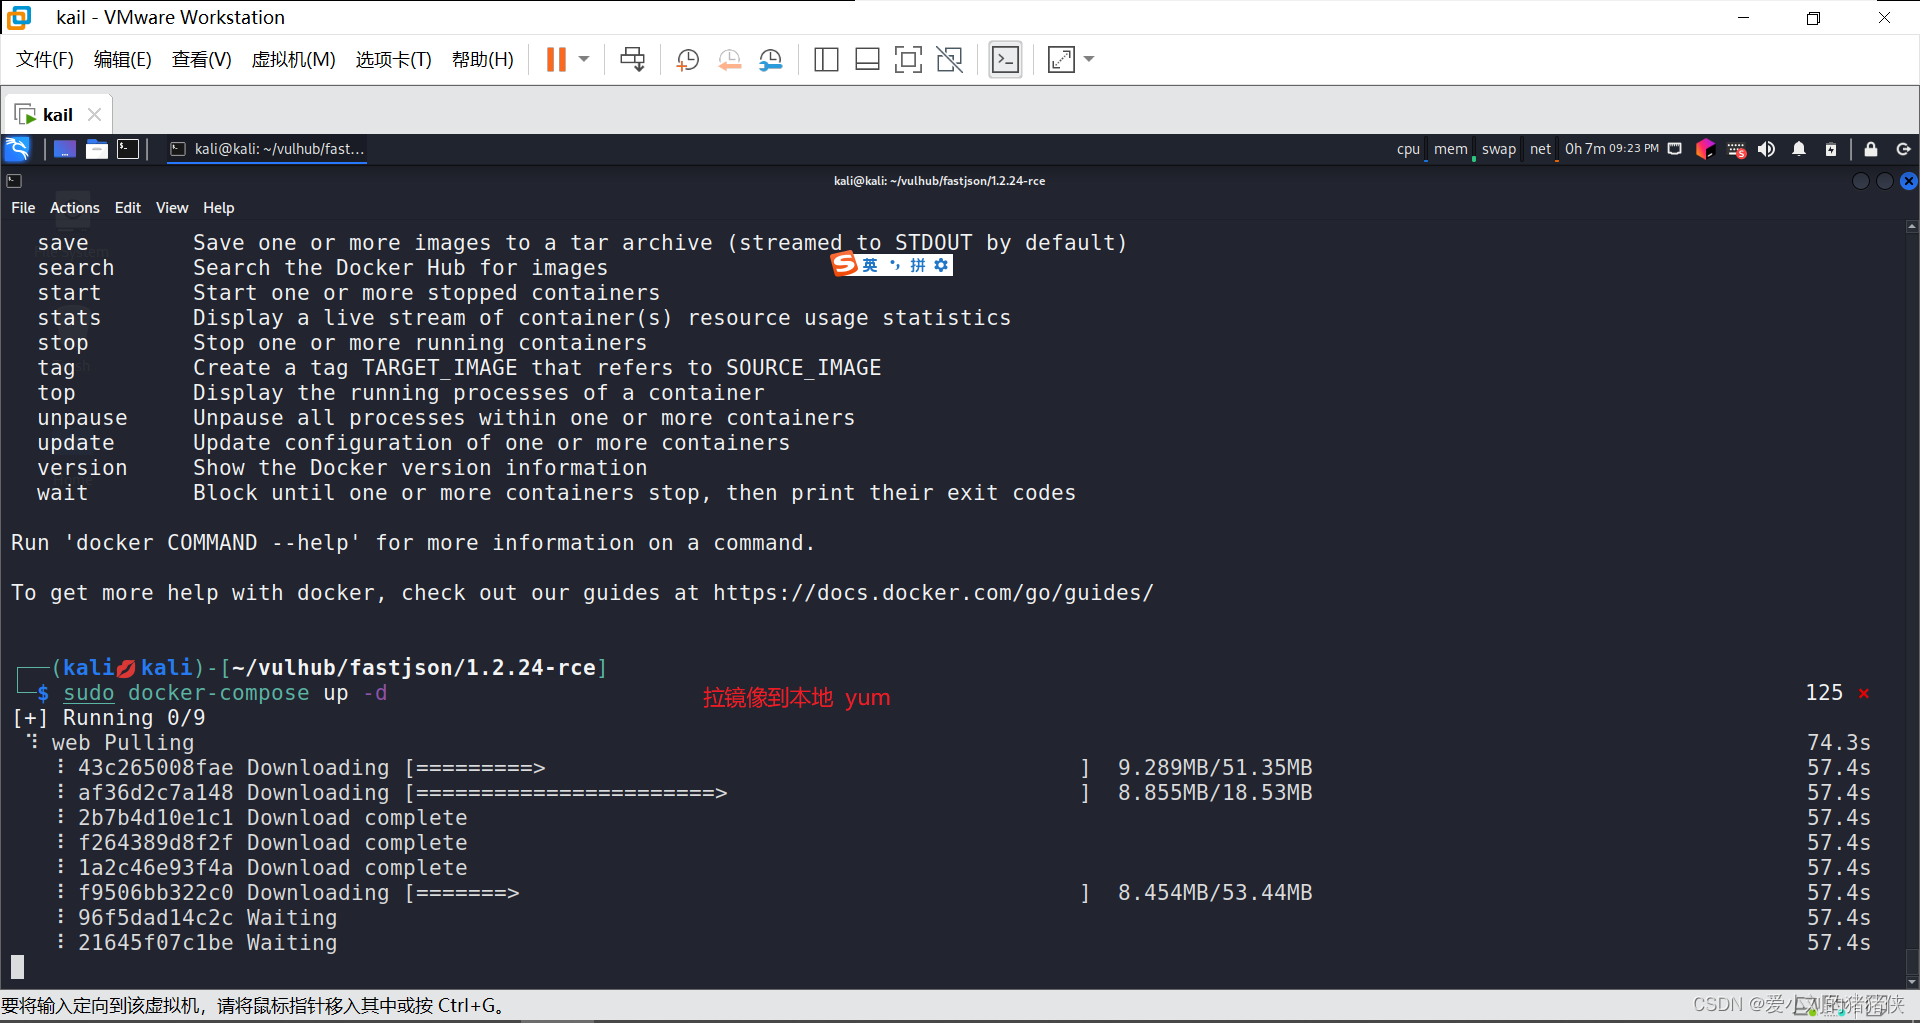Click the f9506bb322c0 download progress bar
This screenshot has height=1023, width=1920.
coord(748,893)
